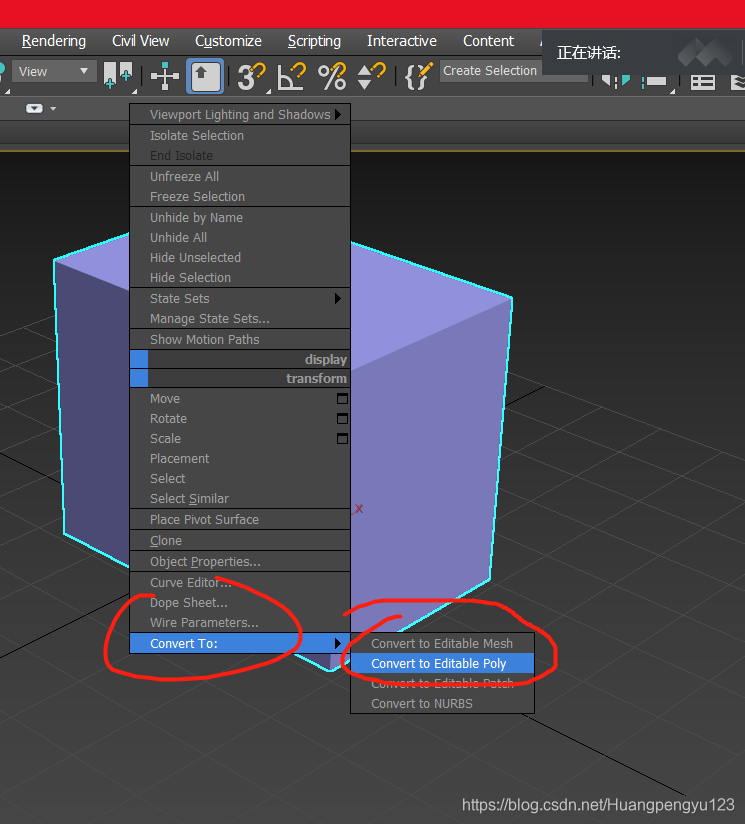Choose Convert to Editable Mesh
Image resolution: width=745 pixels, height=824 pixels.
pyautogui.click(x=442, y=644)
